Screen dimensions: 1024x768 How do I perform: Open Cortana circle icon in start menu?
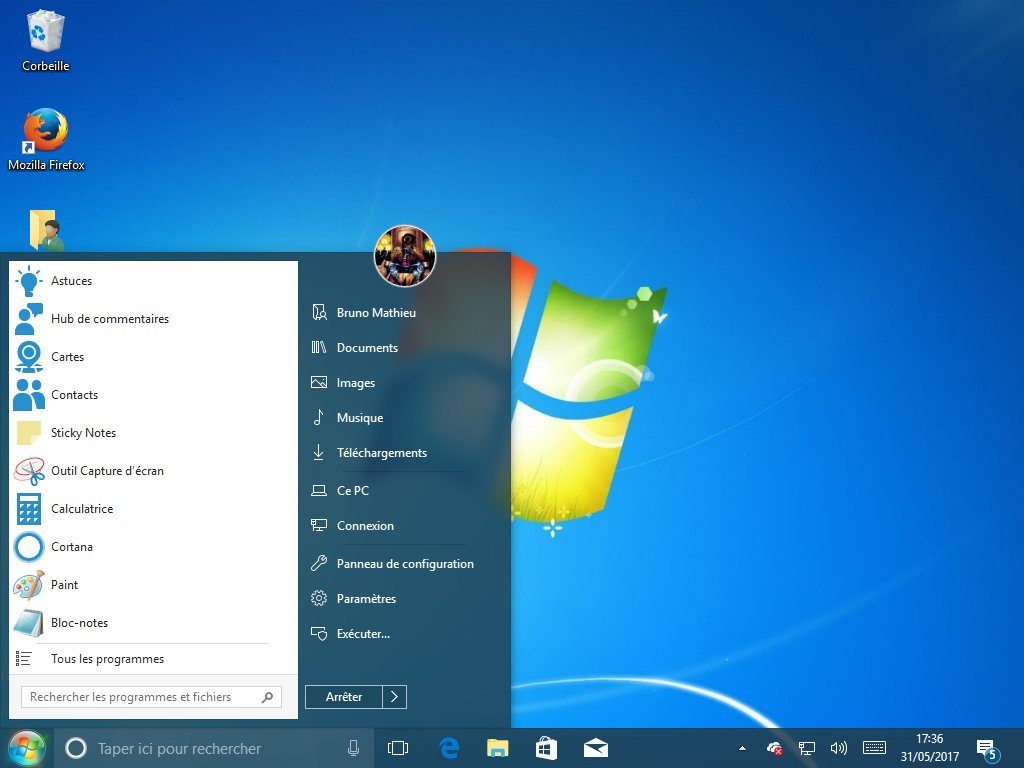point(29,547)
